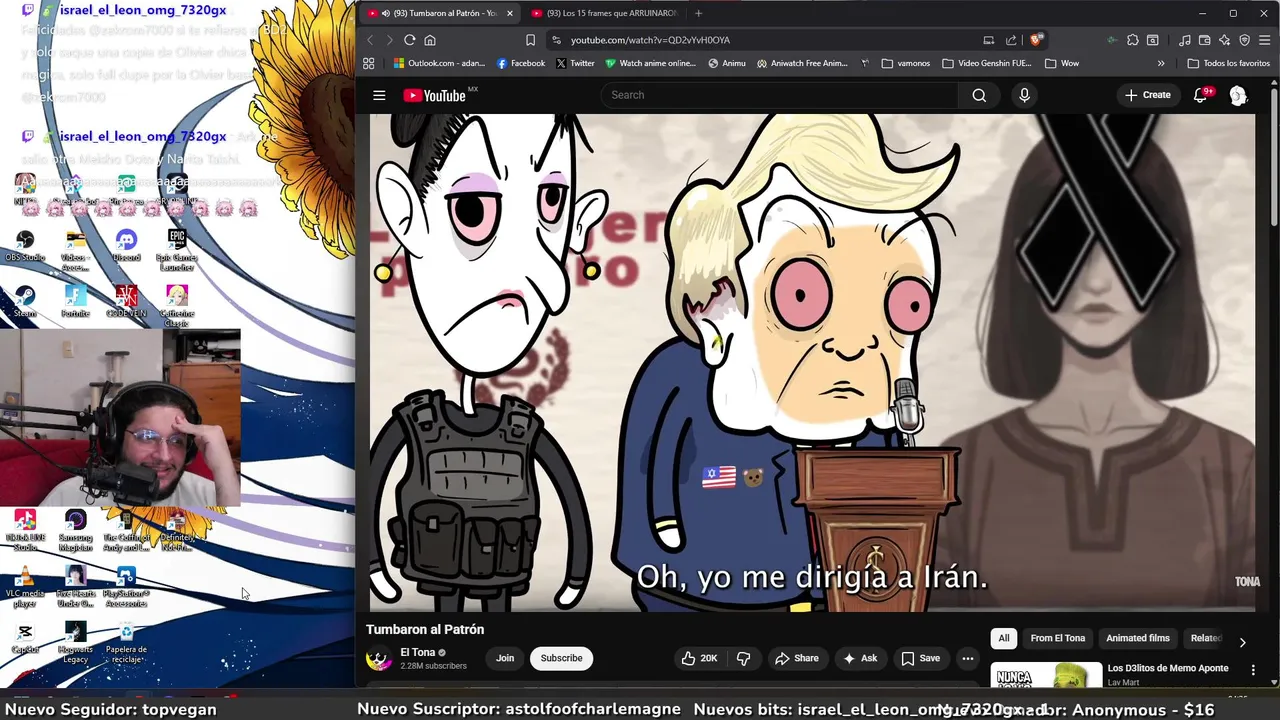The width and height of the screenshot is (1280, 720).
Task: Click the address bar URL
Action: point(650,40)
